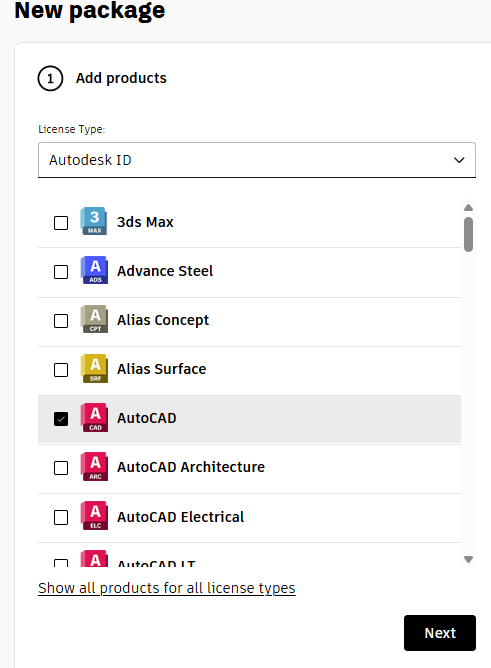Image resolution: width=491 pixels, height=668 pixels.
Task: Select the AutoCAD Architecture product name
Action: point(191,467)
